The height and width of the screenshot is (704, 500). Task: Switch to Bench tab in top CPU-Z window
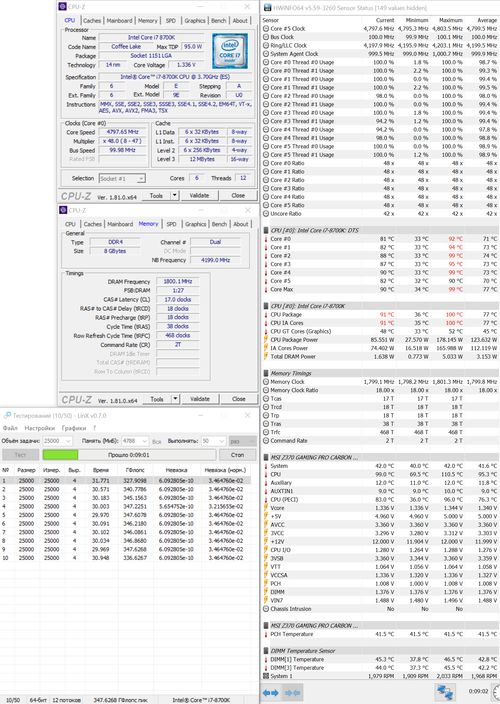pyautogui.click(x=219, y=21)
